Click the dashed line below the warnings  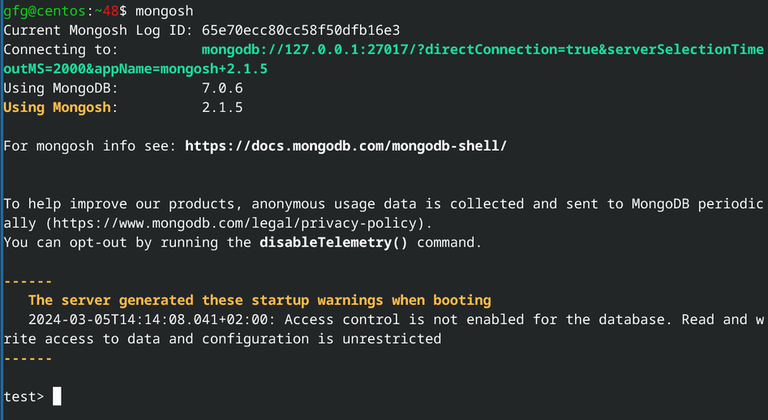coord(28,358)
